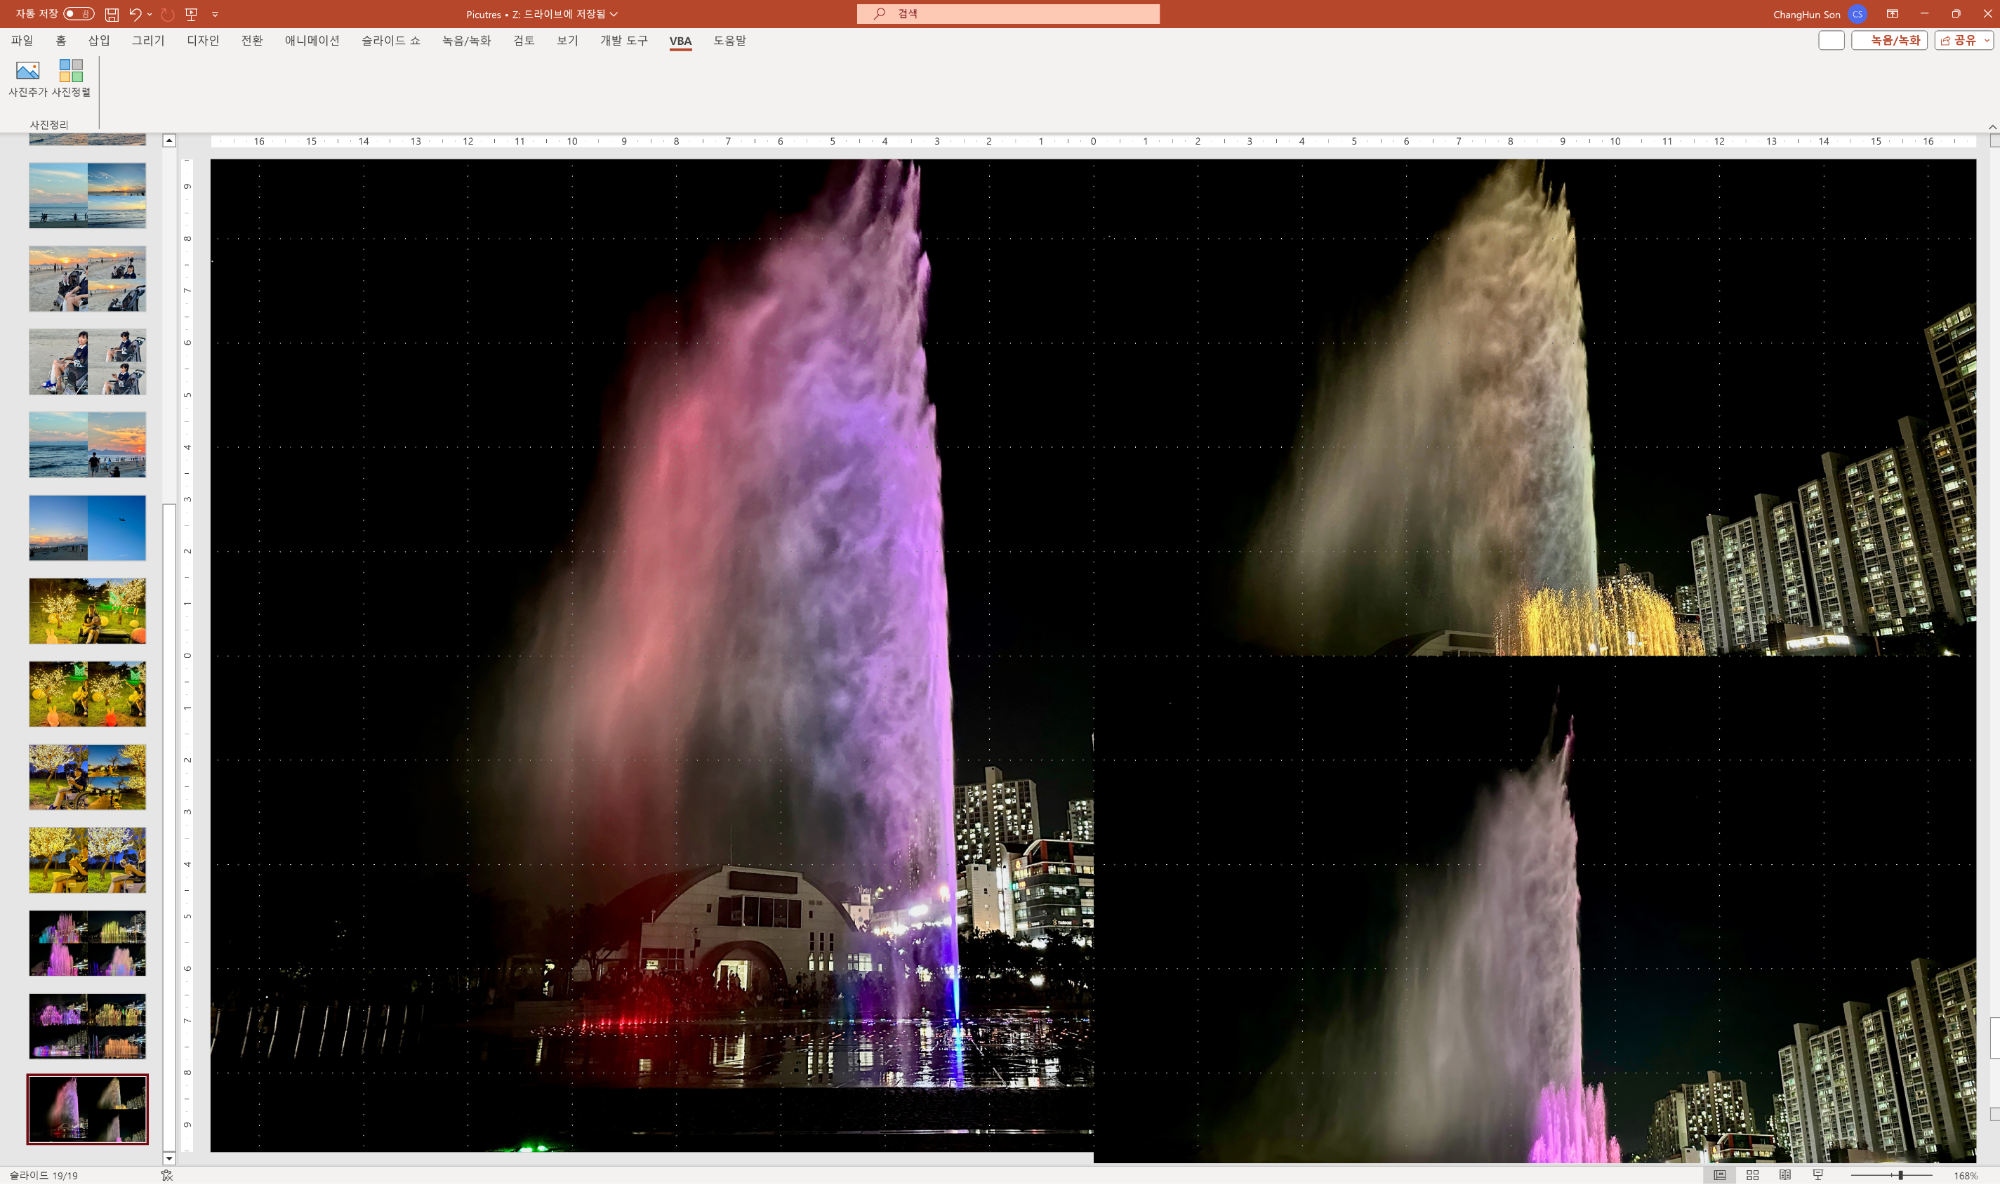Click the zoom slider in status bar
The image size is (2000, 1184).
point(1900,1175)
